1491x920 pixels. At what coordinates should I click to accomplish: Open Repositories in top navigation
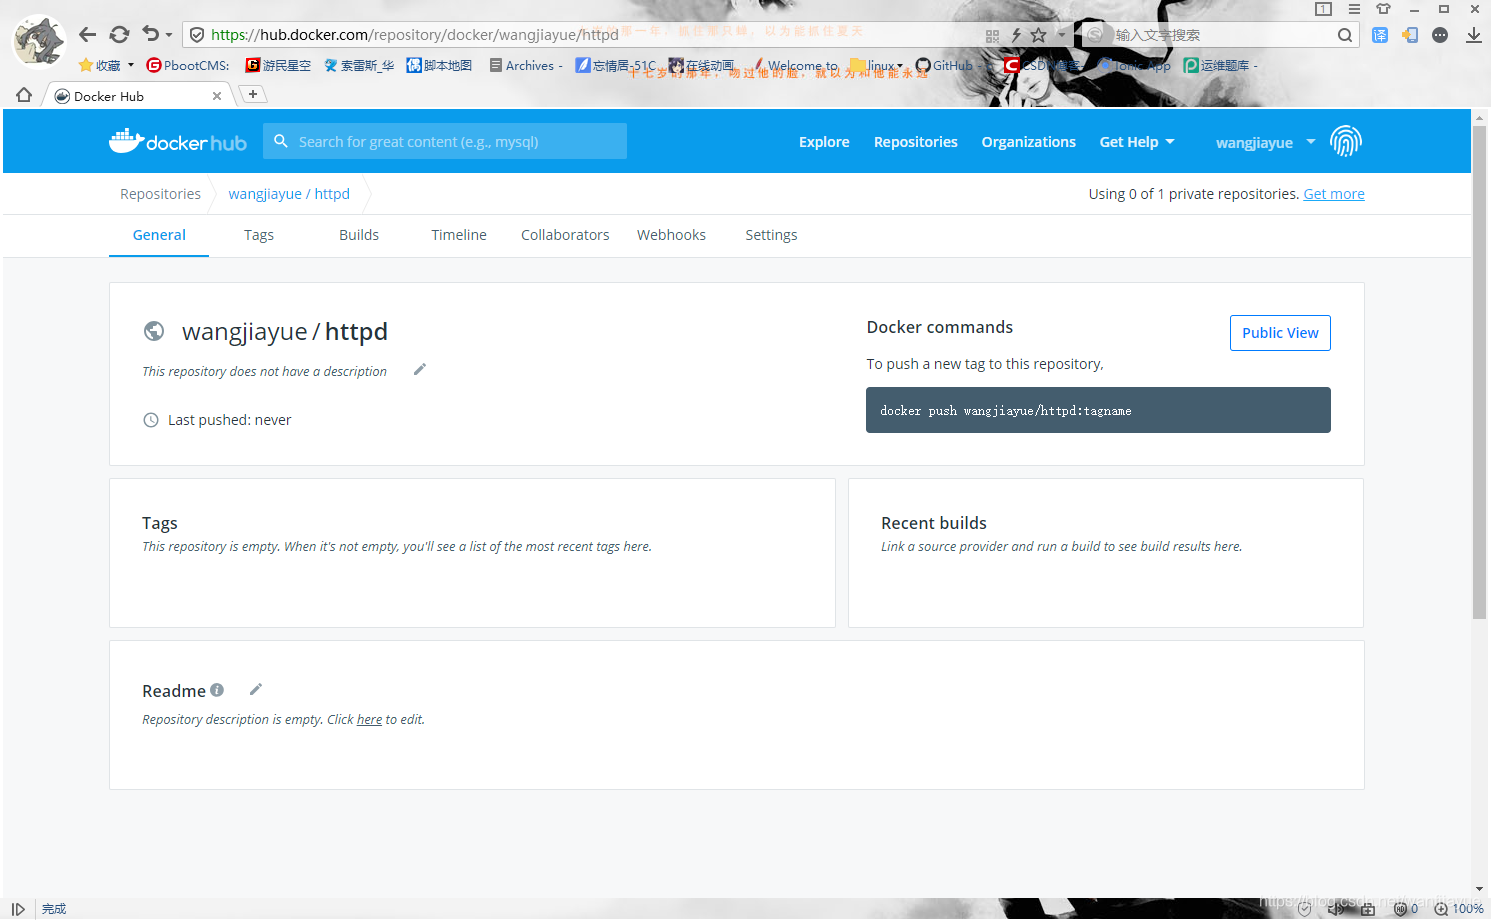(x=915, y=142)
